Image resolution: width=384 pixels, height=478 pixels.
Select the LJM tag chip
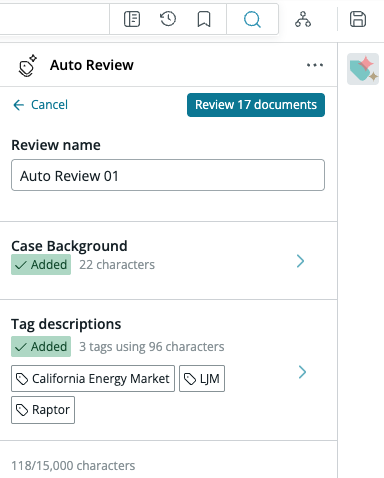[x=202, y=379]
